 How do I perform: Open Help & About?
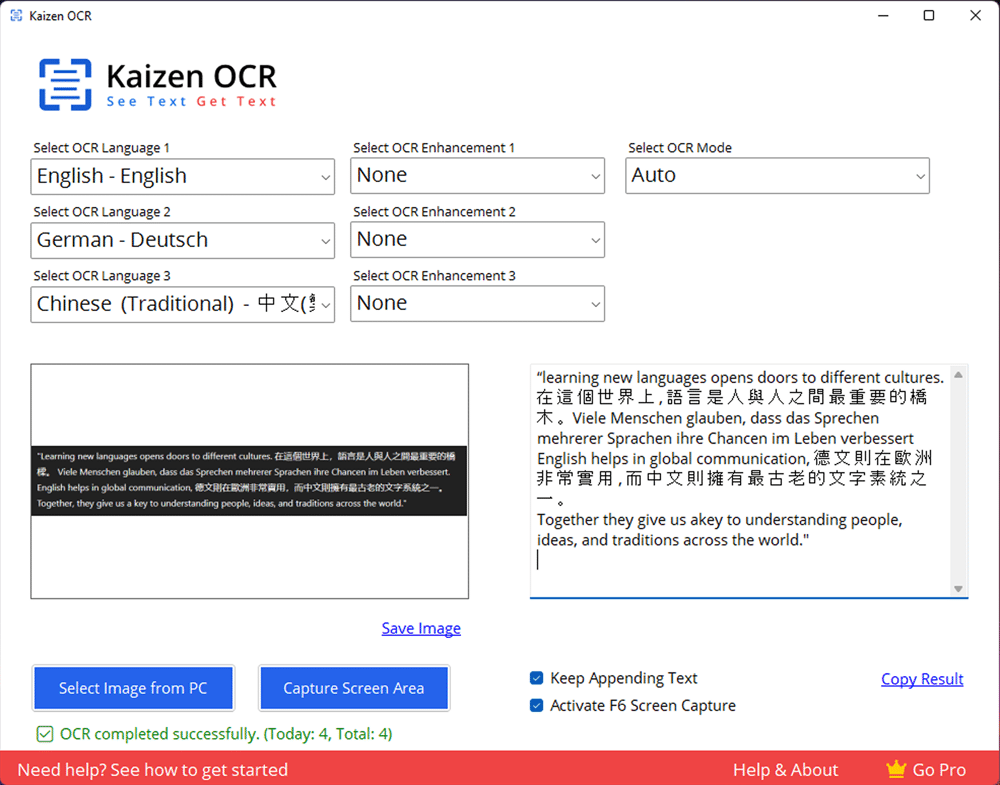click(786, 769)
